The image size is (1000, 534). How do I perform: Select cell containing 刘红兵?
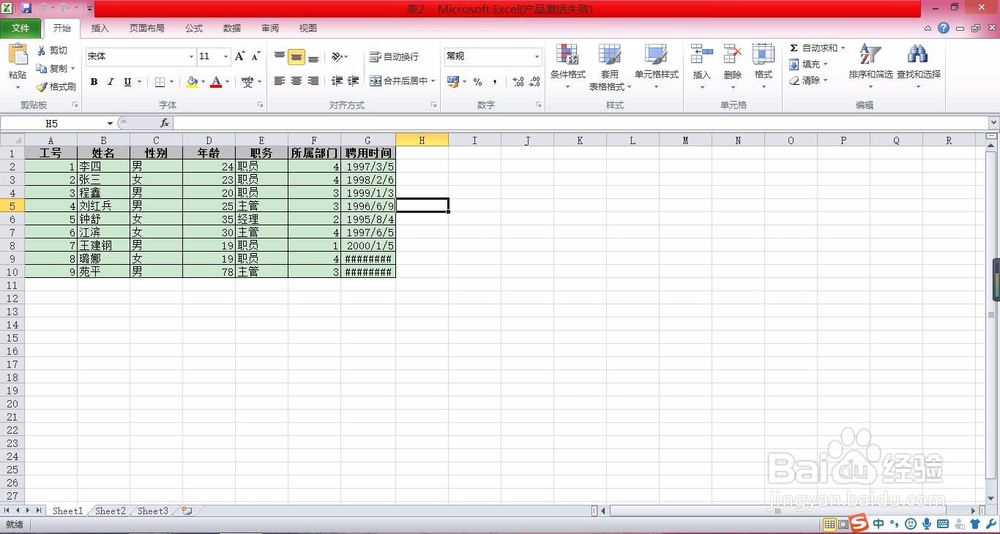pos(103,205)
